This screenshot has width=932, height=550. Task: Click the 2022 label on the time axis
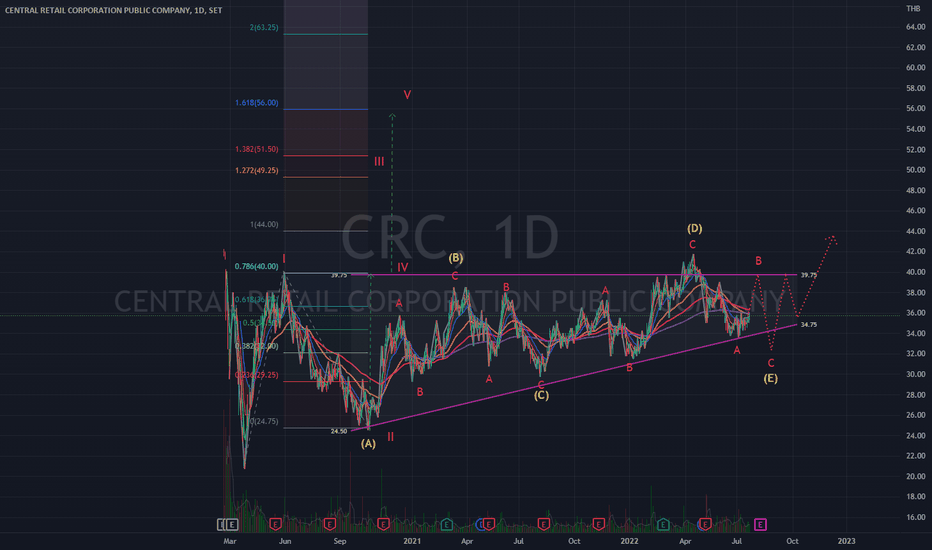pos(629,541)
